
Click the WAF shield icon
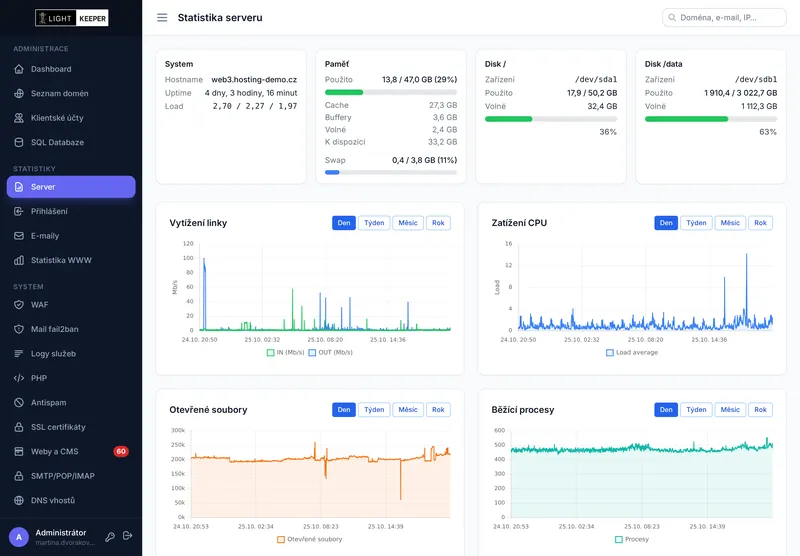point(19,305)
